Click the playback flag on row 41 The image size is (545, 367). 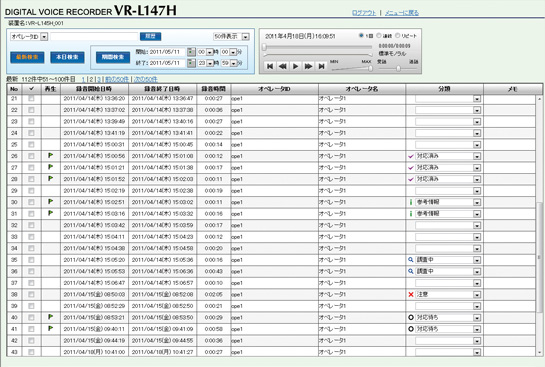[x=51, y=328]
